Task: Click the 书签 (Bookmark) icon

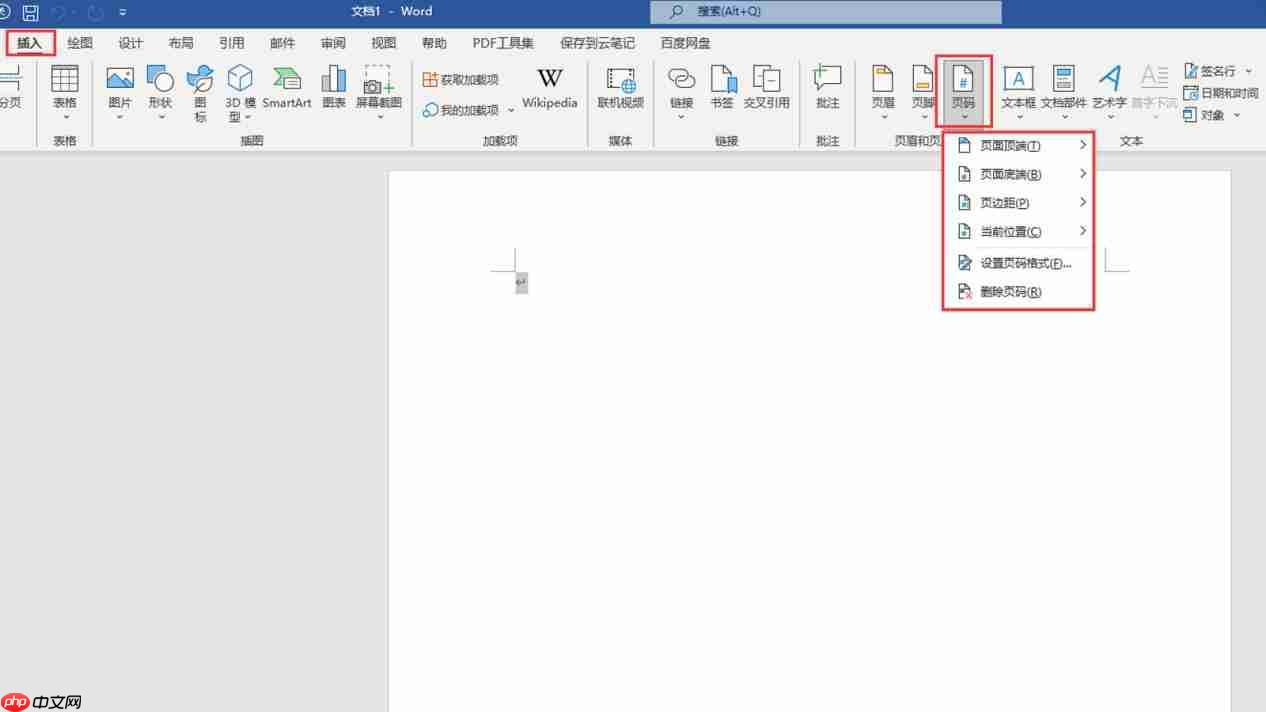Action: pyautogui.click(x=723, y=79)
